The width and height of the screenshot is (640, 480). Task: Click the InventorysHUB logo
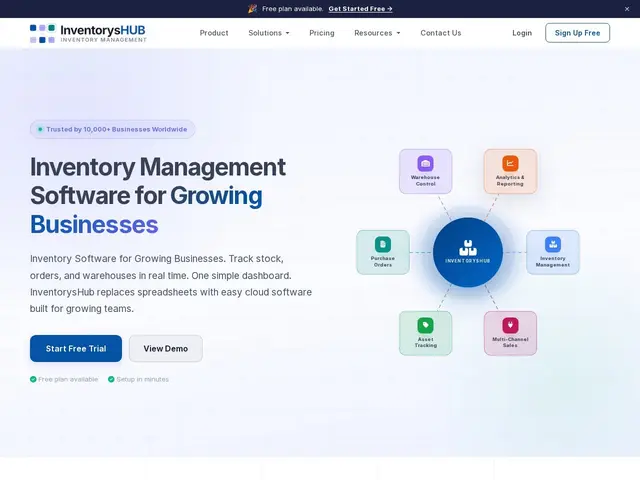point(88,33)
